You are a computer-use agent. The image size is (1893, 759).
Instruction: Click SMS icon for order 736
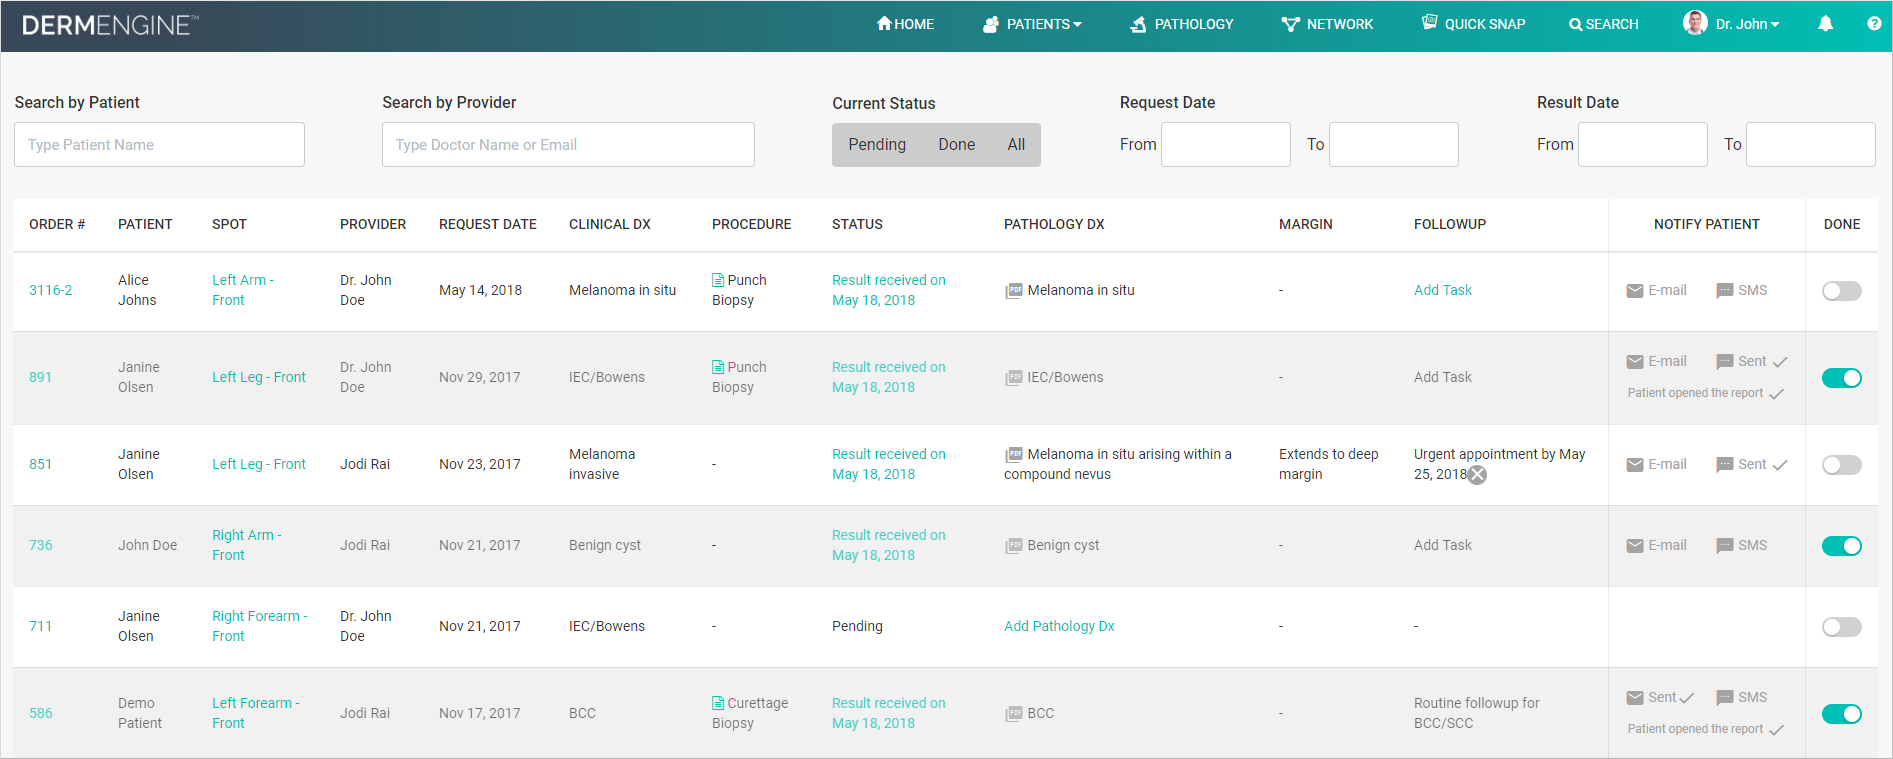[1725, 546]
